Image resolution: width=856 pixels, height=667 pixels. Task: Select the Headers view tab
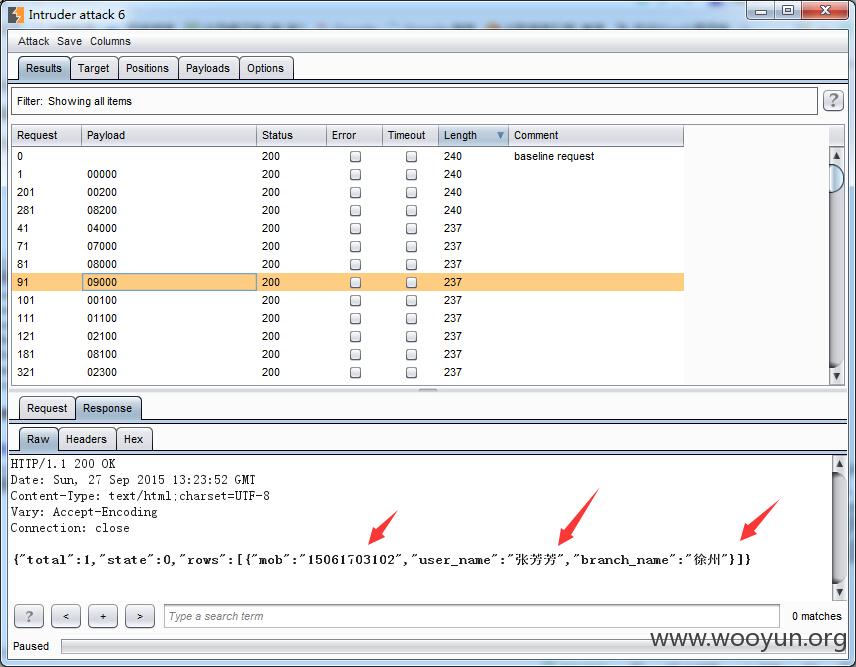point(86,439)
